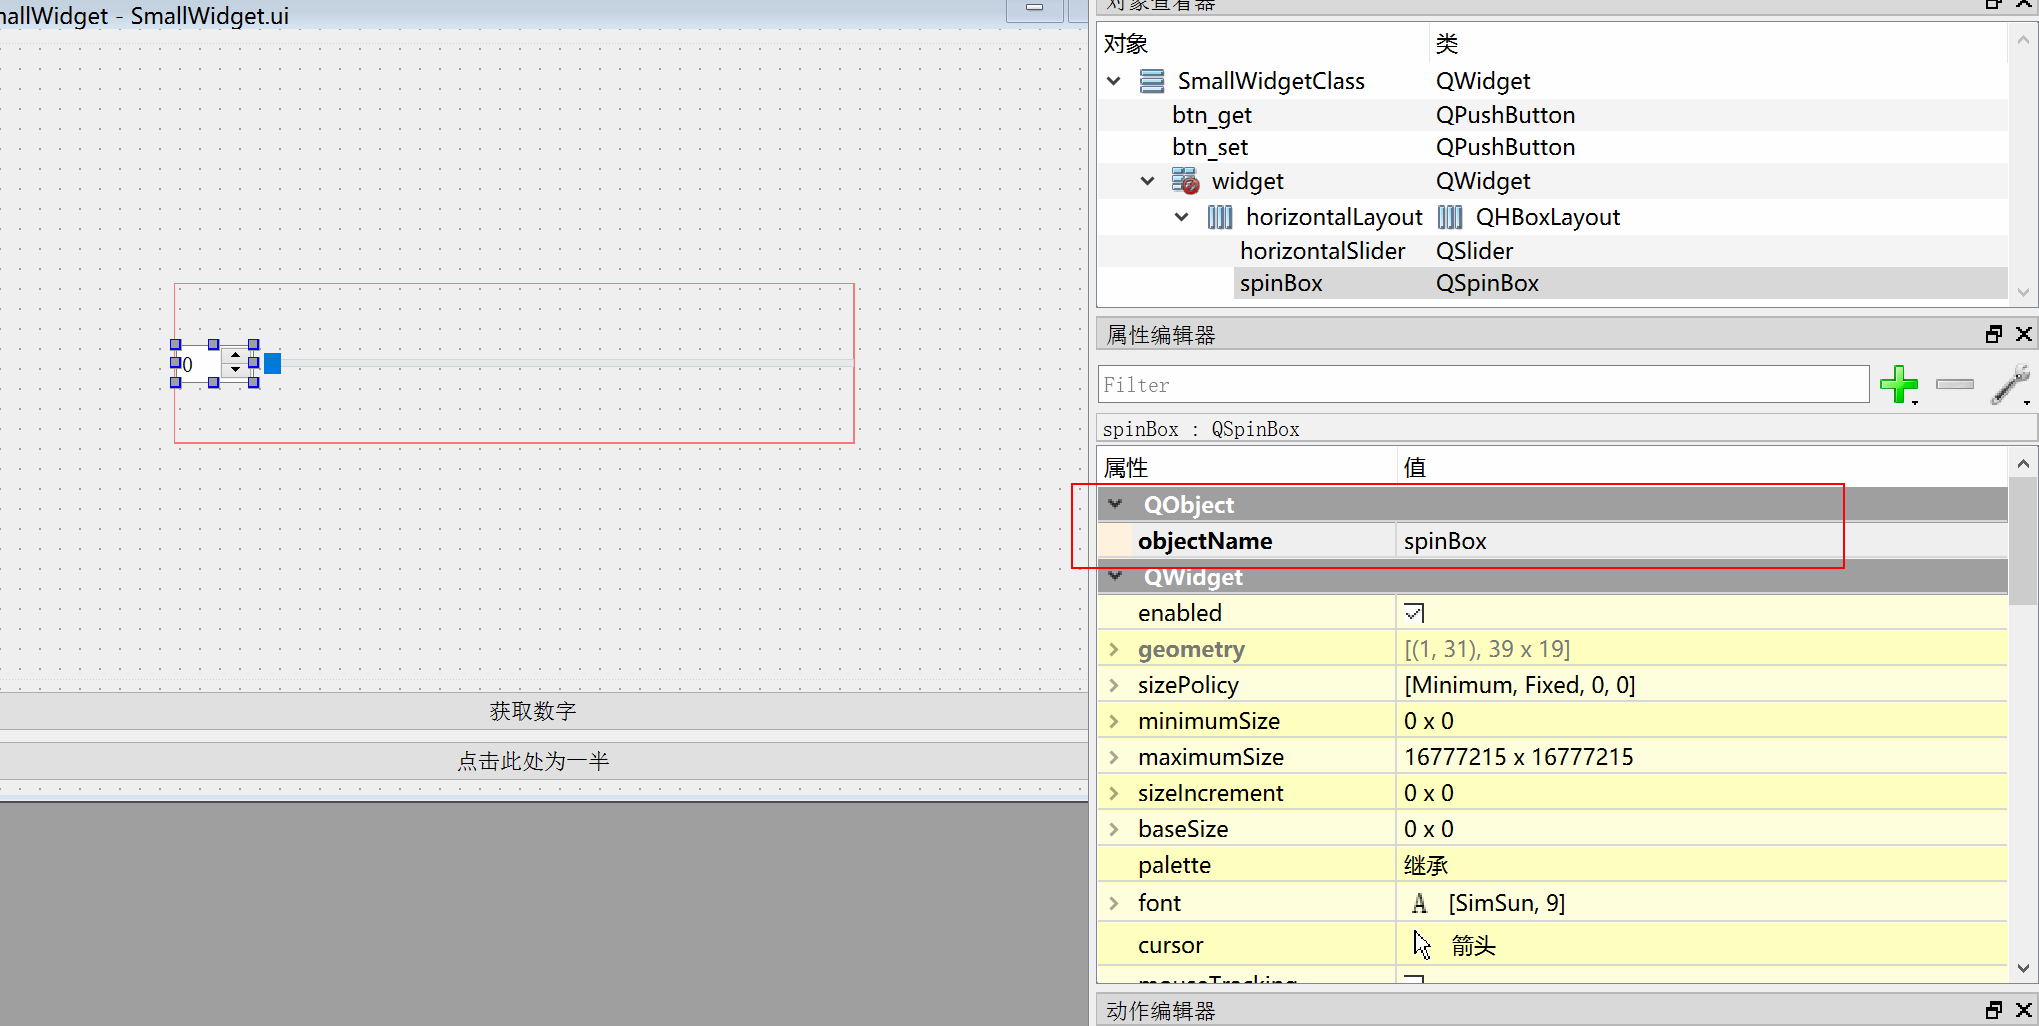Toggle the enabled checkbox for spinBox
Image resolution: width=2039 pixels, height=1026 pixels.
1413,612
